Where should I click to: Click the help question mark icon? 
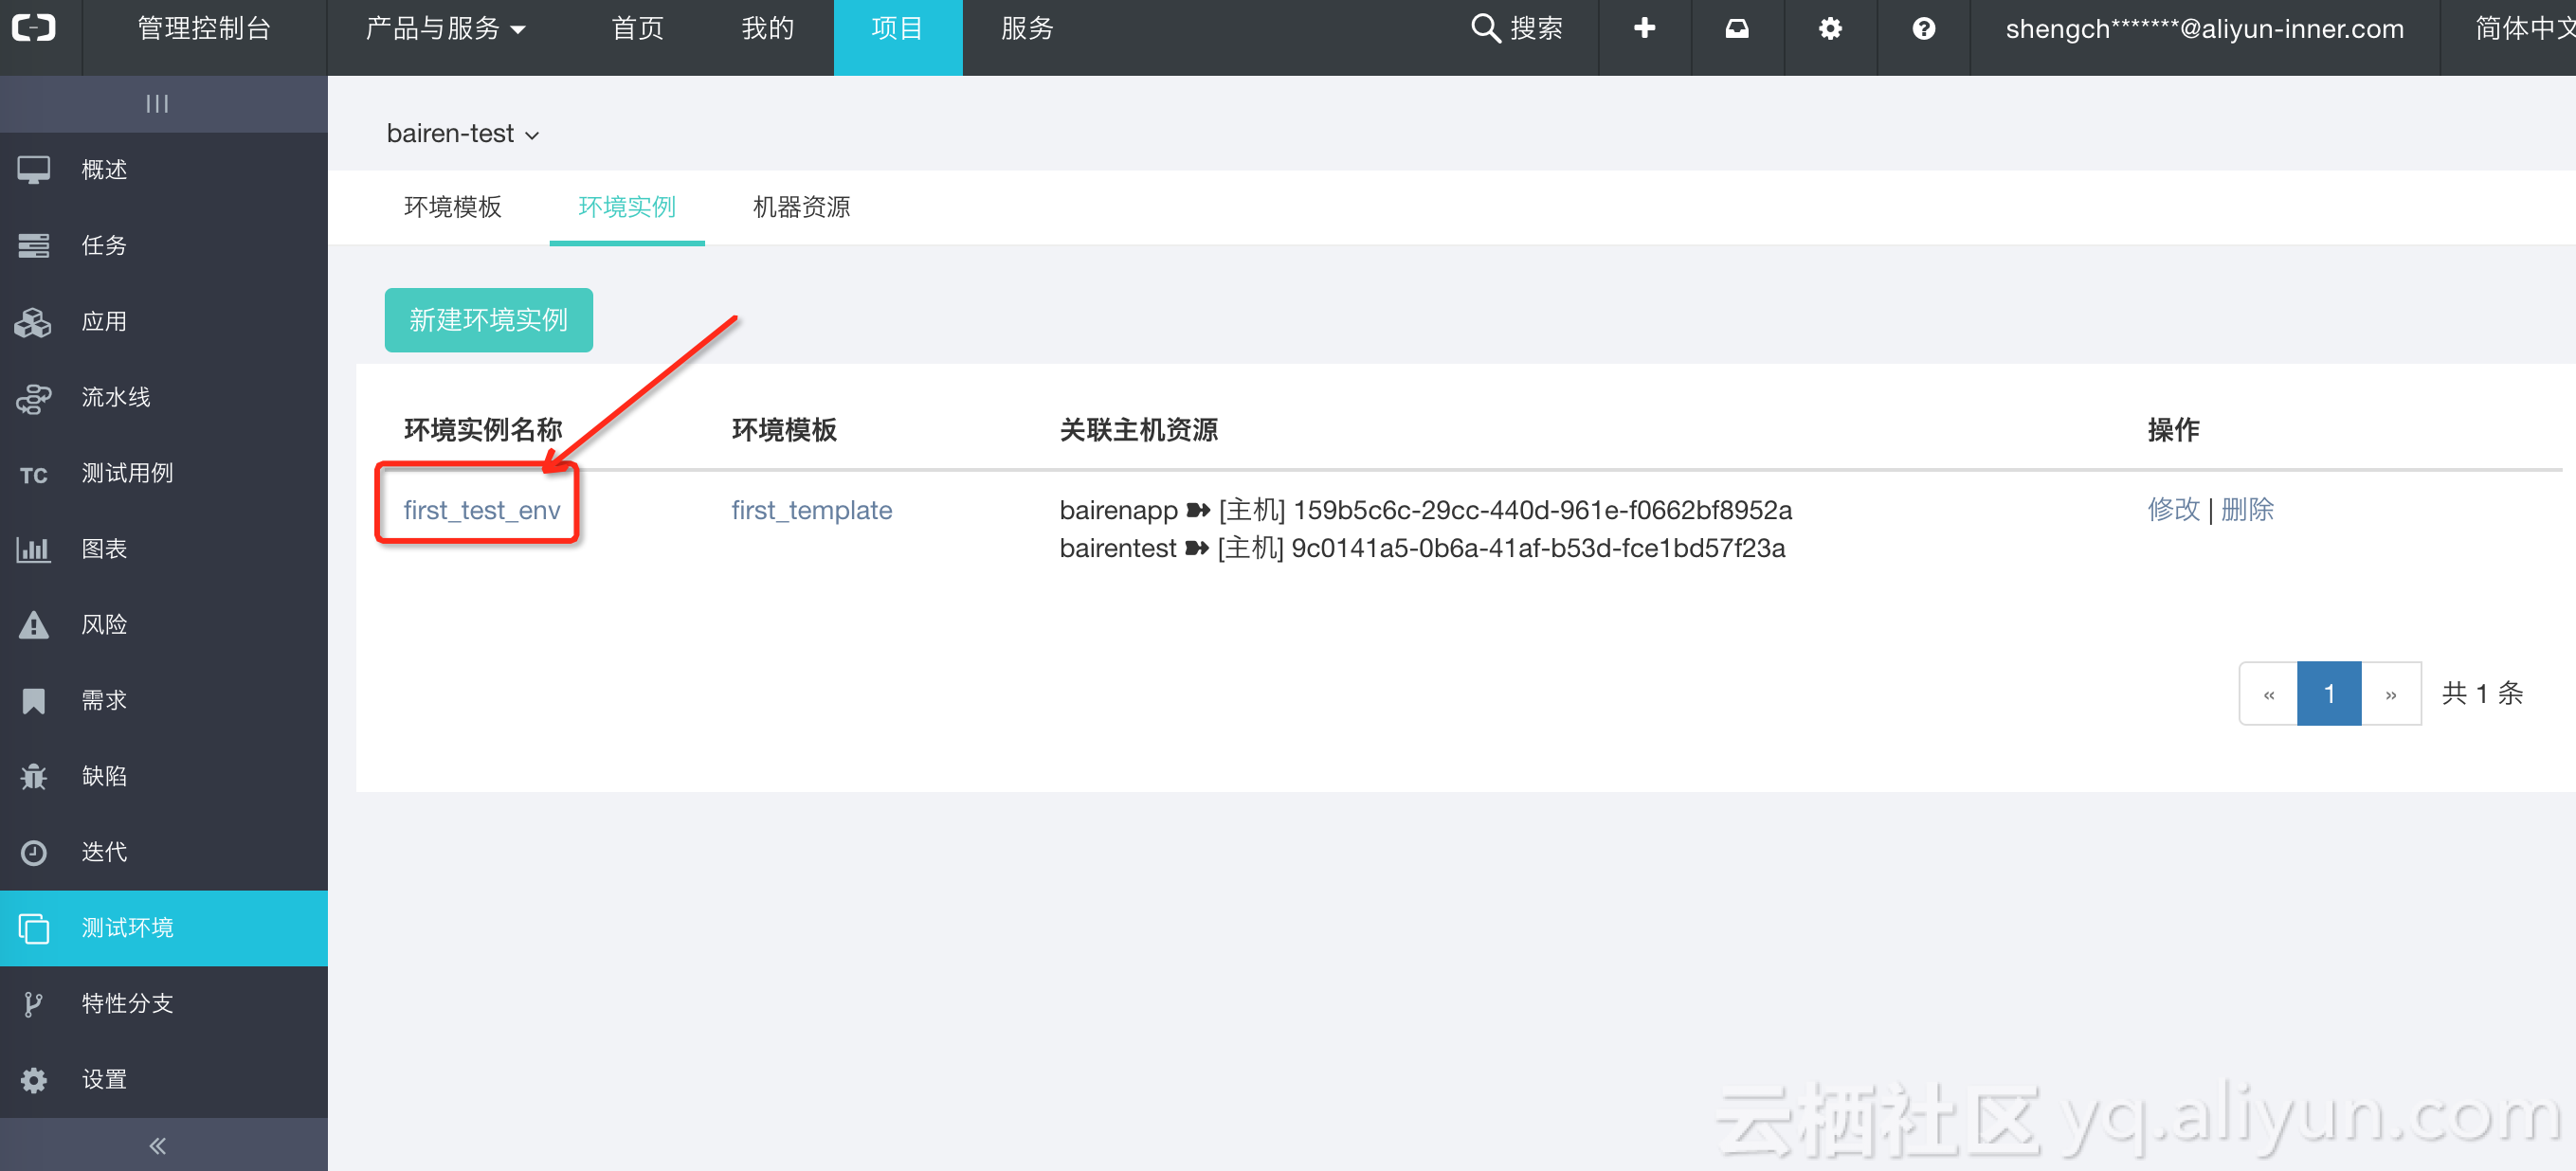(1923, 29)
